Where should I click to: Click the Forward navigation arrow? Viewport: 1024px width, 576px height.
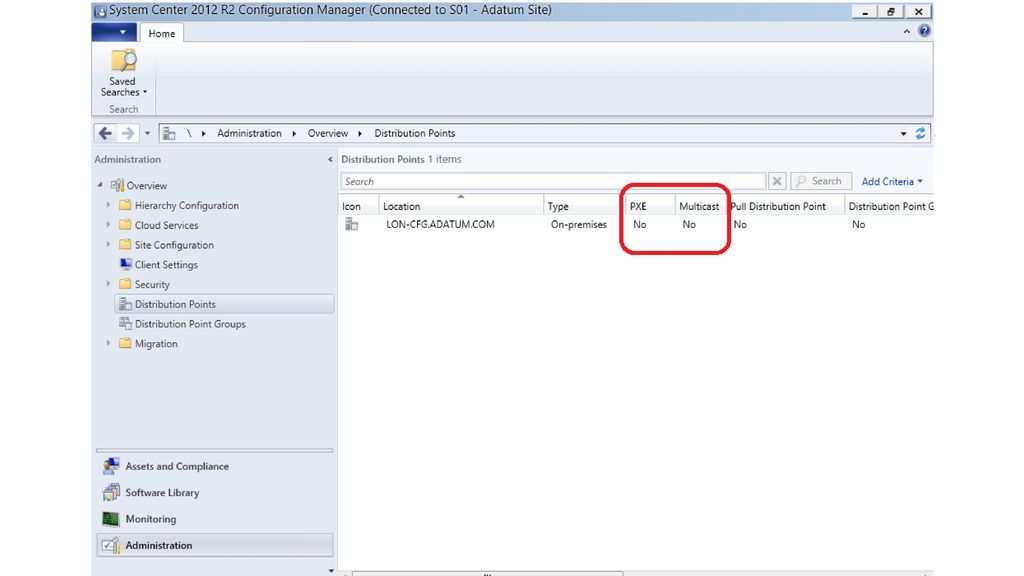click(128, 133)
